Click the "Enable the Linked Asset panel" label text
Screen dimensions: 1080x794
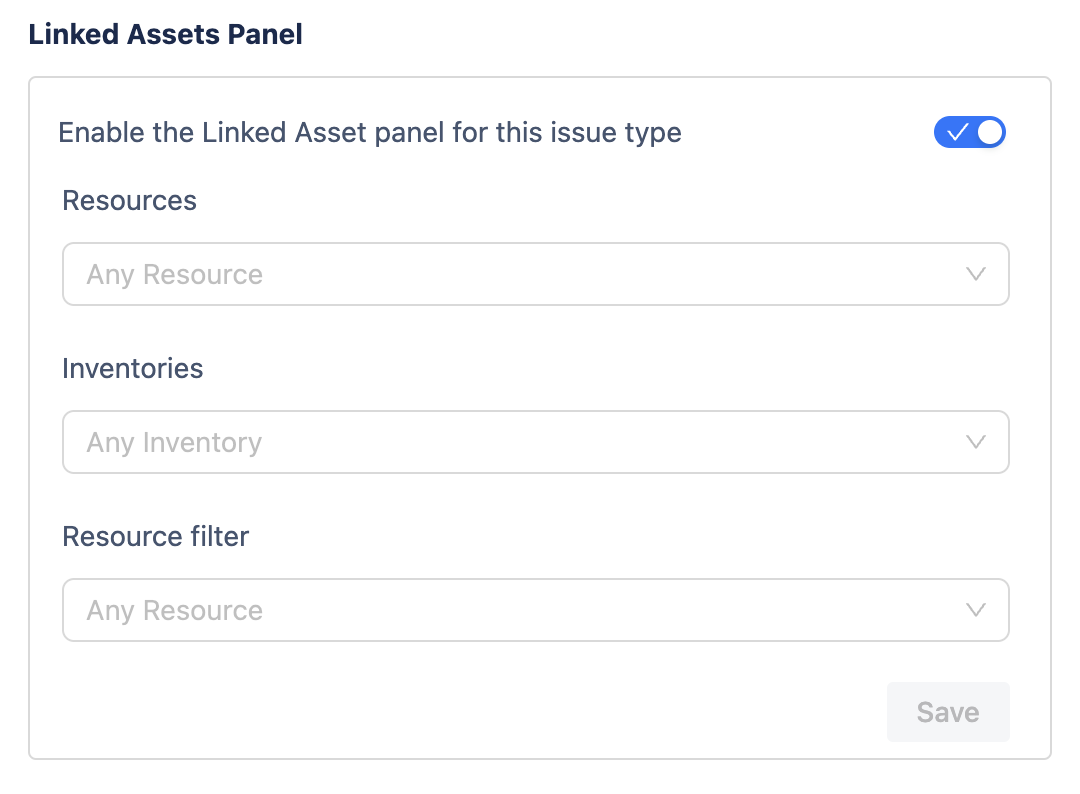pyautogui.click(x=370, y=133)
